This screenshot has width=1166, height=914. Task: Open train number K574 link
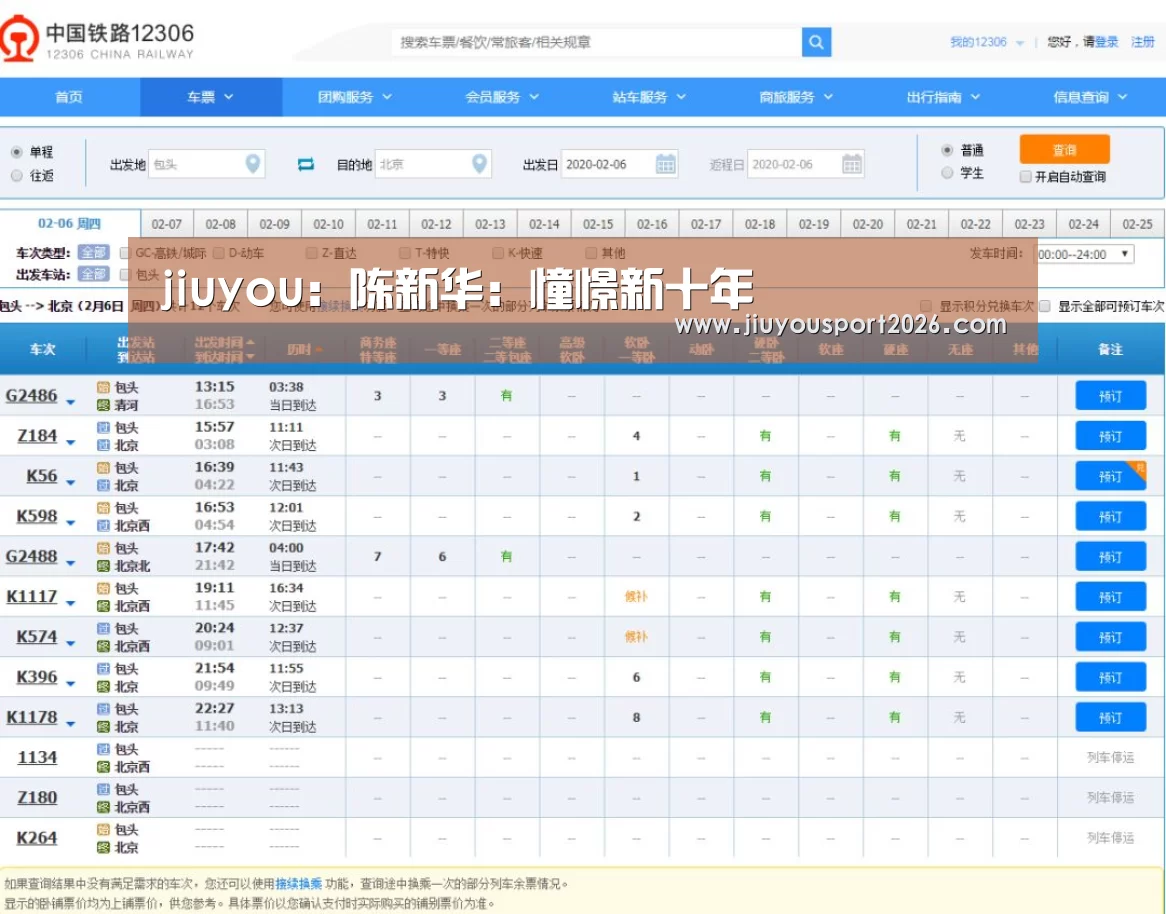coord(36,637)
